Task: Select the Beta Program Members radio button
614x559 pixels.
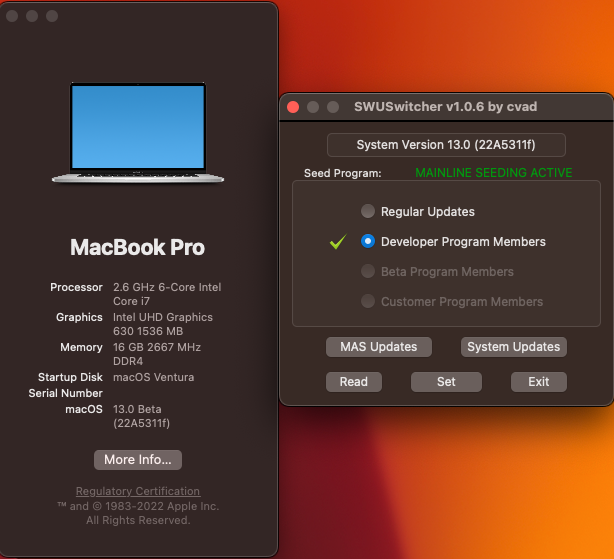Action: coord(368,271)
